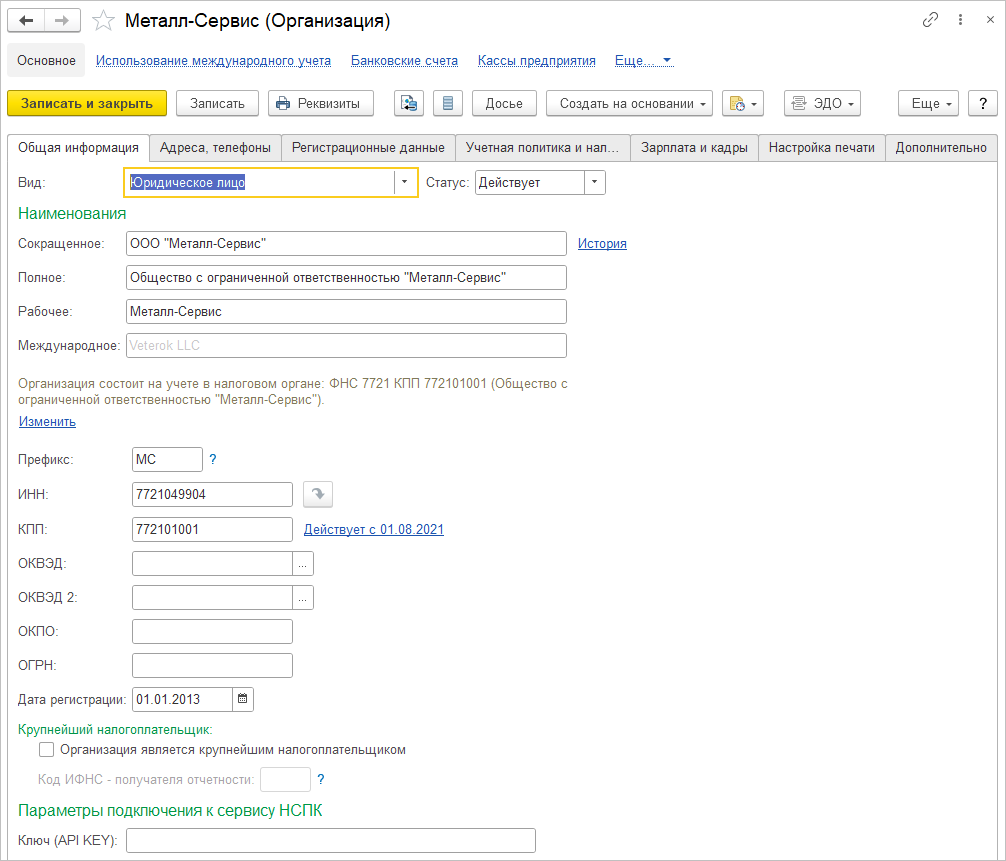Open the Зарплата и кадры tab
The image size is (1006, 861).
(694, 147)
